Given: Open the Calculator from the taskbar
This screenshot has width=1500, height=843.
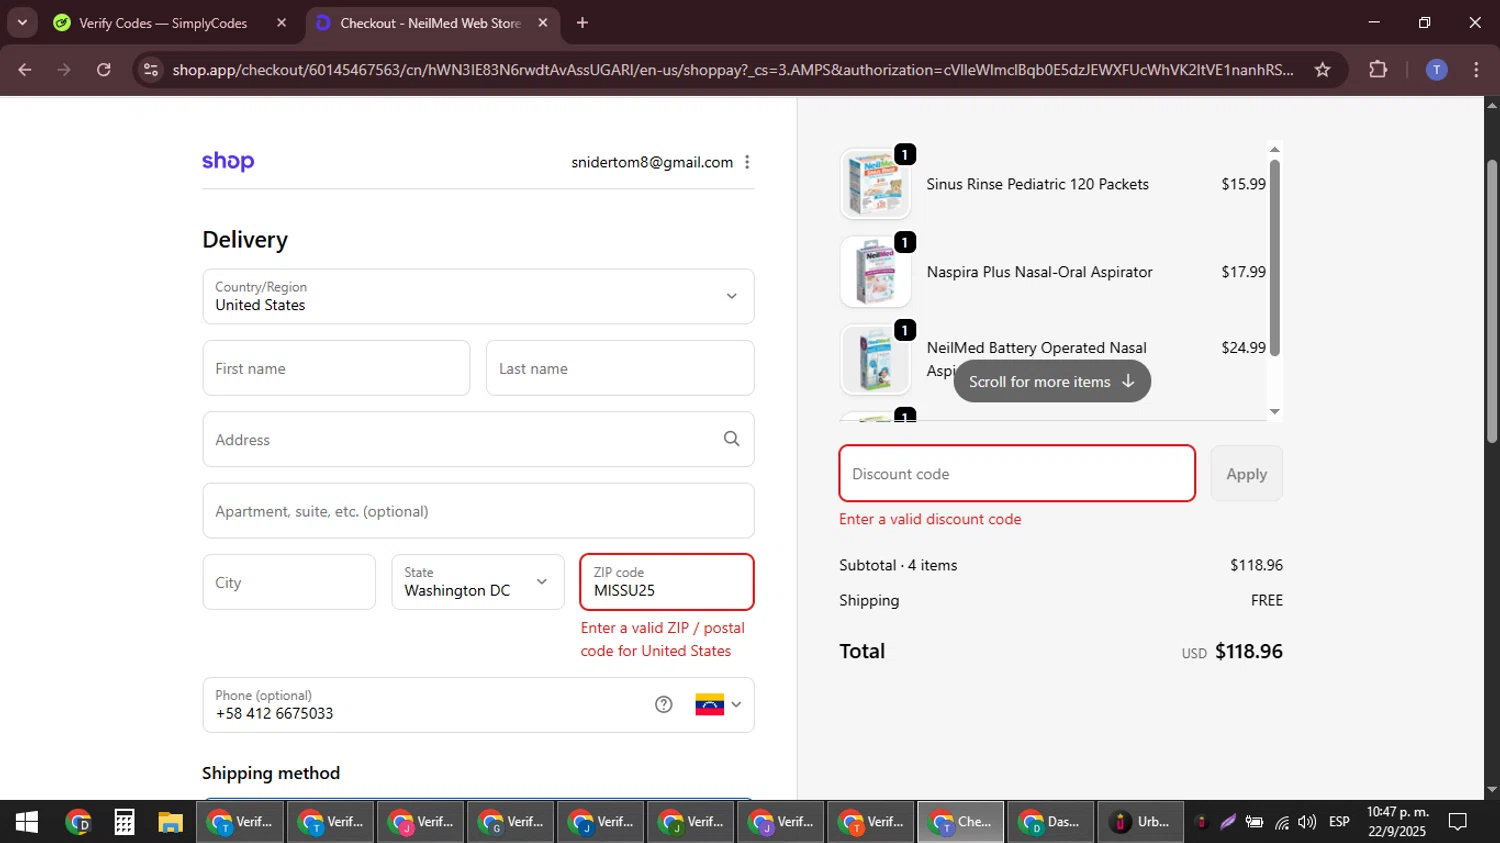Looking at the screenshot, I should (124, 822).
